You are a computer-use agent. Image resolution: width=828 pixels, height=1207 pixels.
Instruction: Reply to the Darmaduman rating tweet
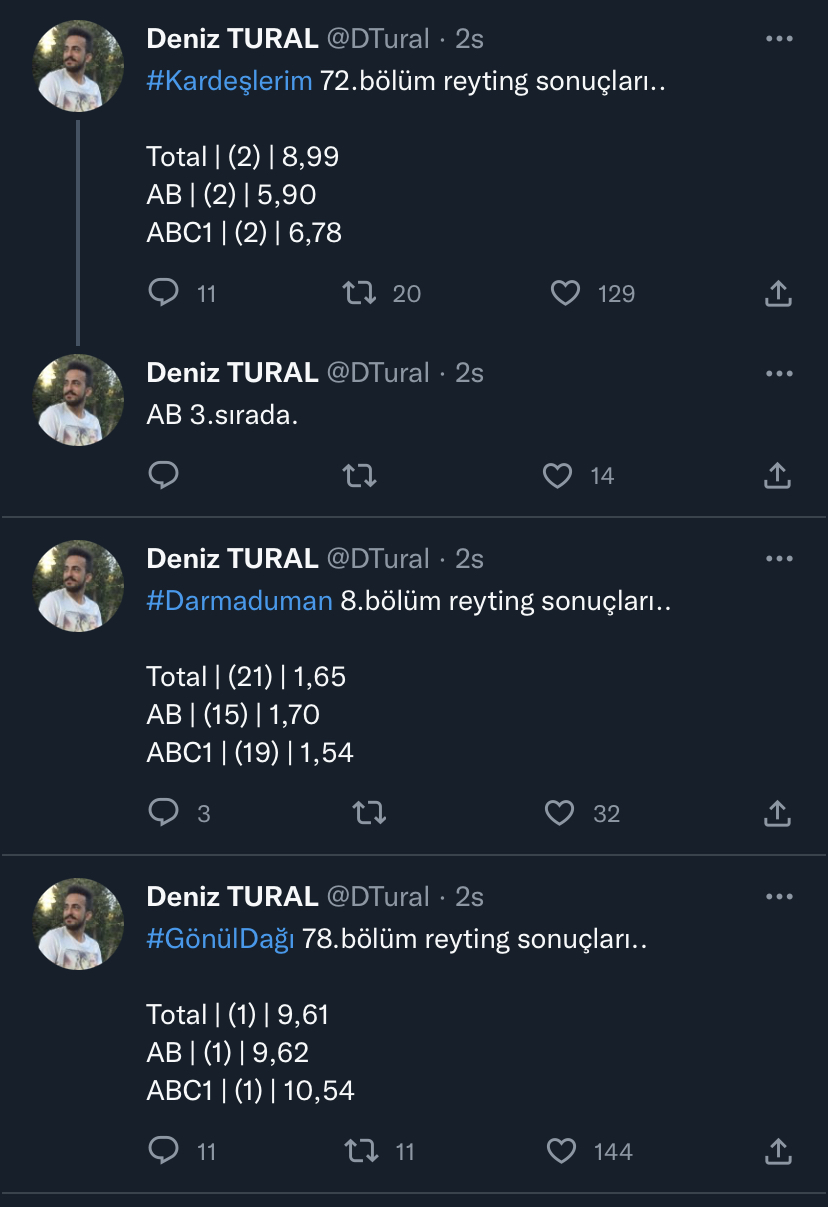coord(163,812)
